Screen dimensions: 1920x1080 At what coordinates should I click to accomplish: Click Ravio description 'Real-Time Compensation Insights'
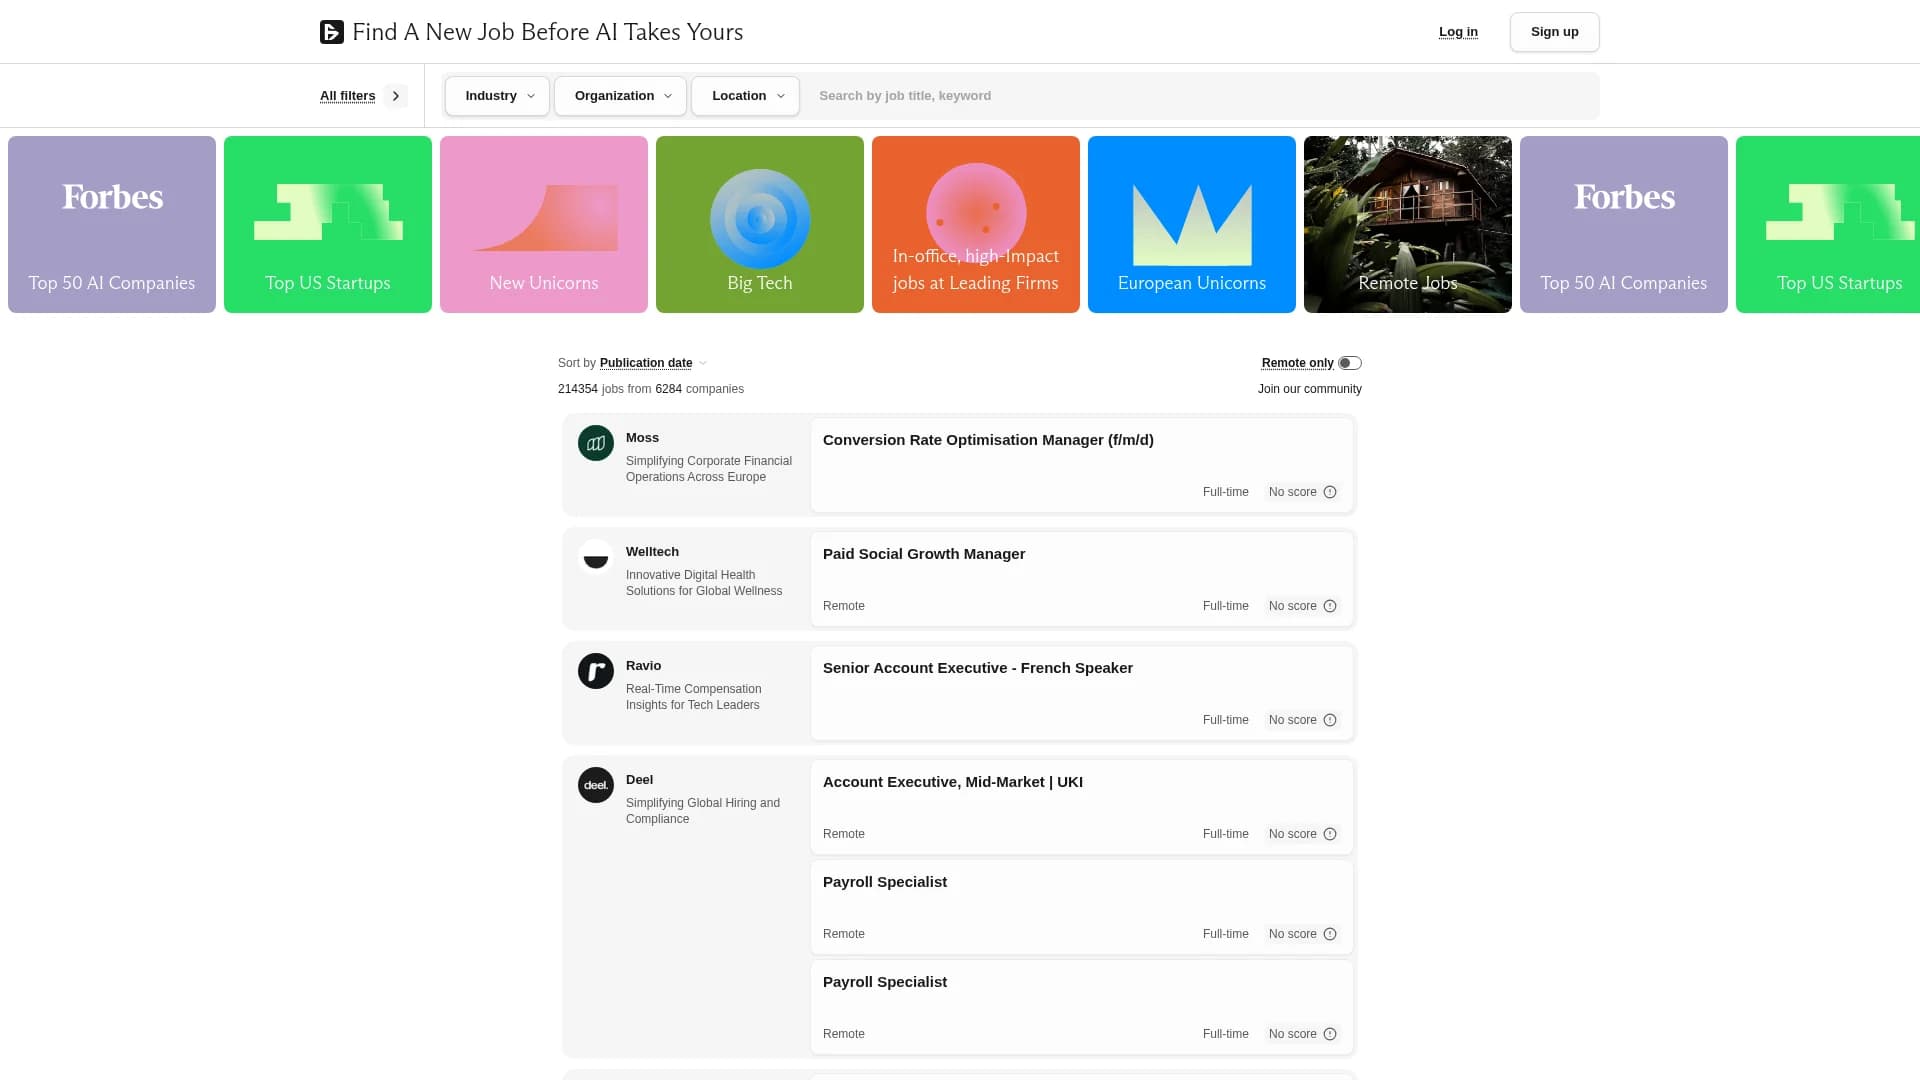(x=694, y=697)
